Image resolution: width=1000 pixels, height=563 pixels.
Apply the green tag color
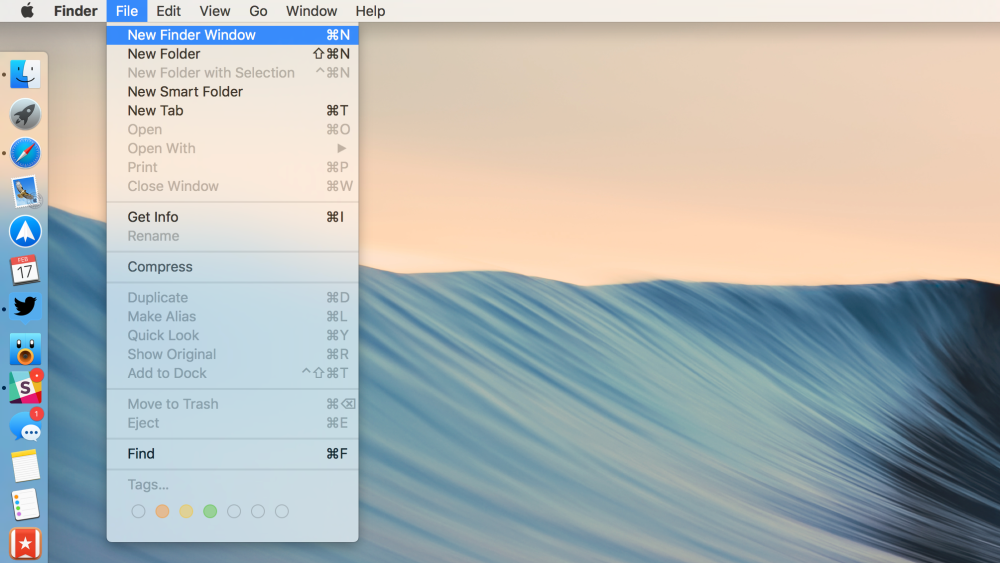click(210, 511)
